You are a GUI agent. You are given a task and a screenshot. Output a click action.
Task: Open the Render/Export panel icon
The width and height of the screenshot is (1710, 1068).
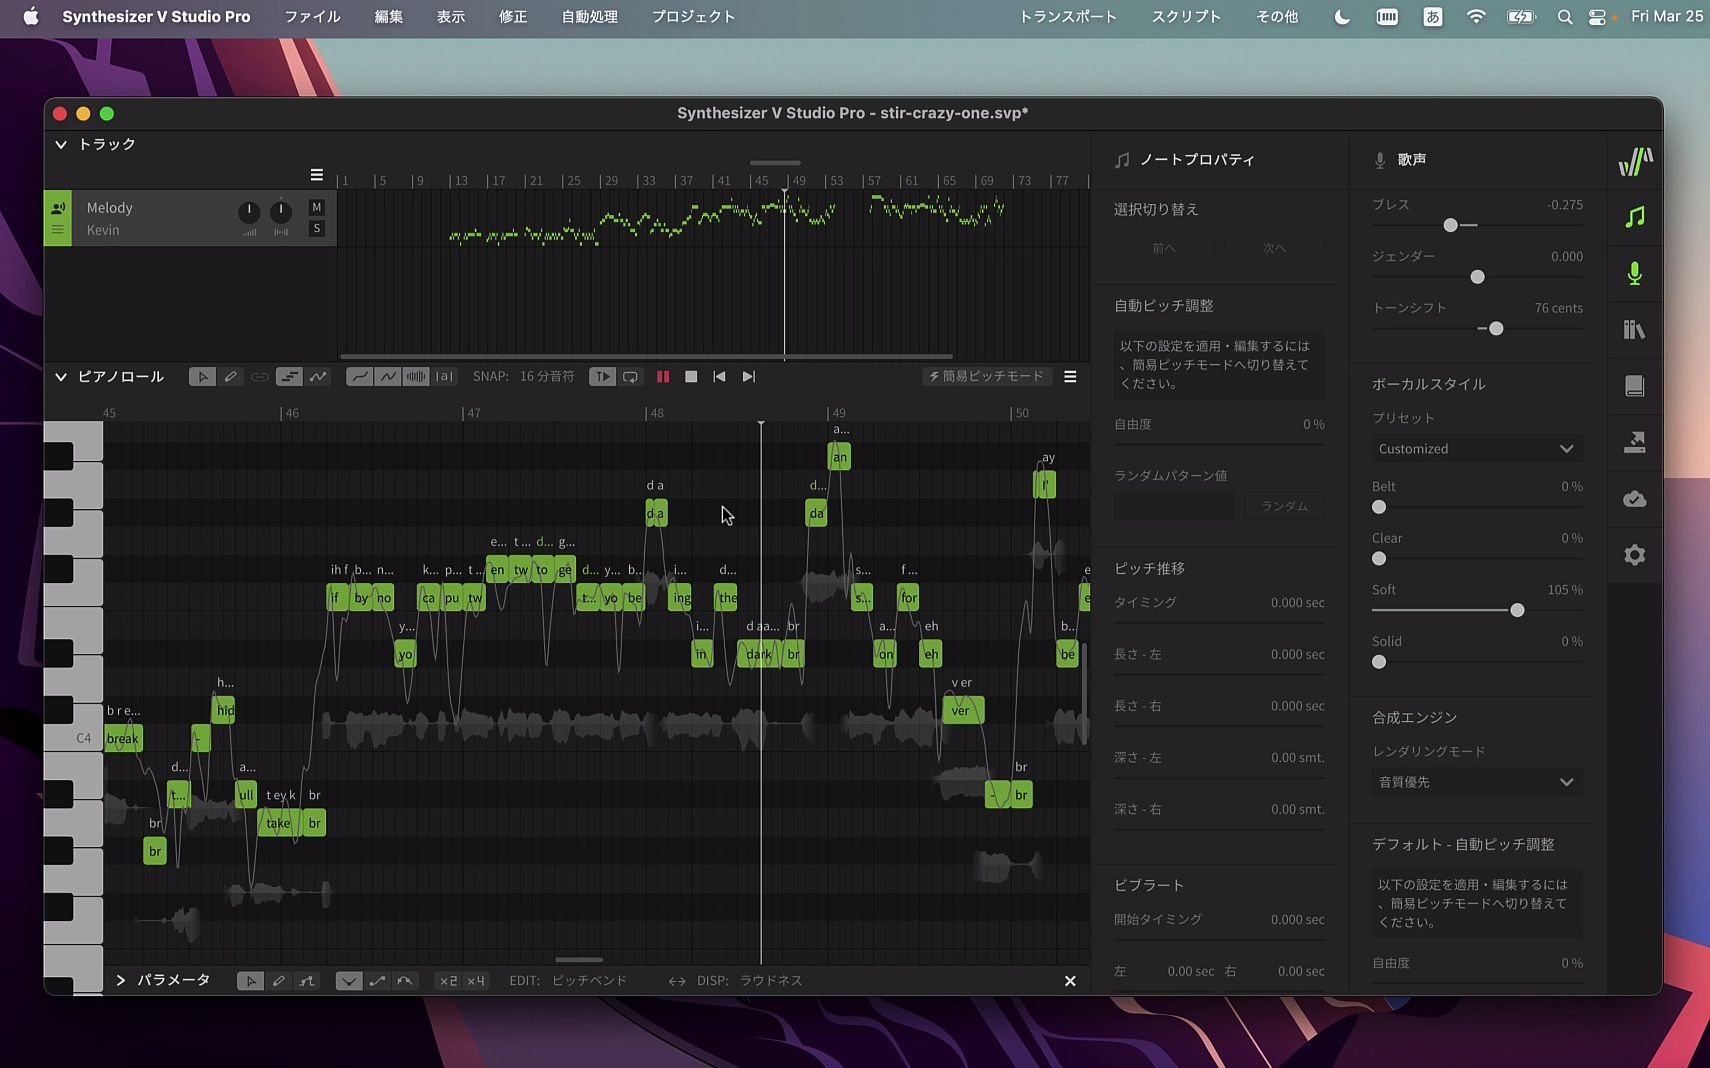pyautogui.click(x=1634, y=443)
